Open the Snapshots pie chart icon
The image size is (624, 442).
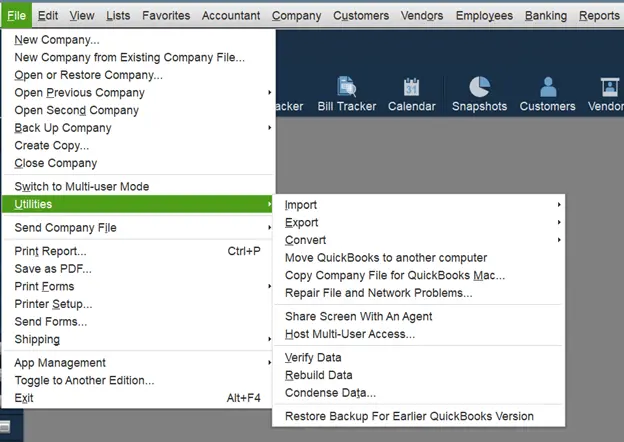pos(479,87)
